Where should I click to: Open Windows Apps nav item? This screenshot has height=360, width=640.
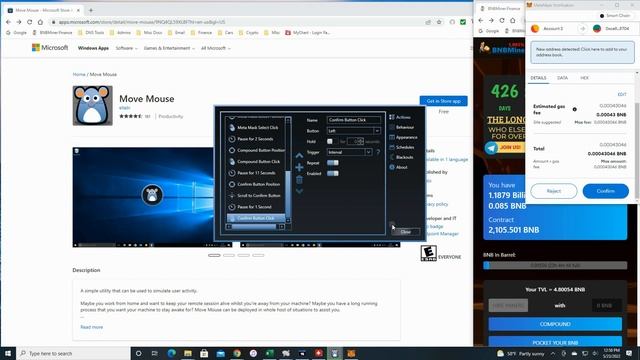click(x=93, y=48)
